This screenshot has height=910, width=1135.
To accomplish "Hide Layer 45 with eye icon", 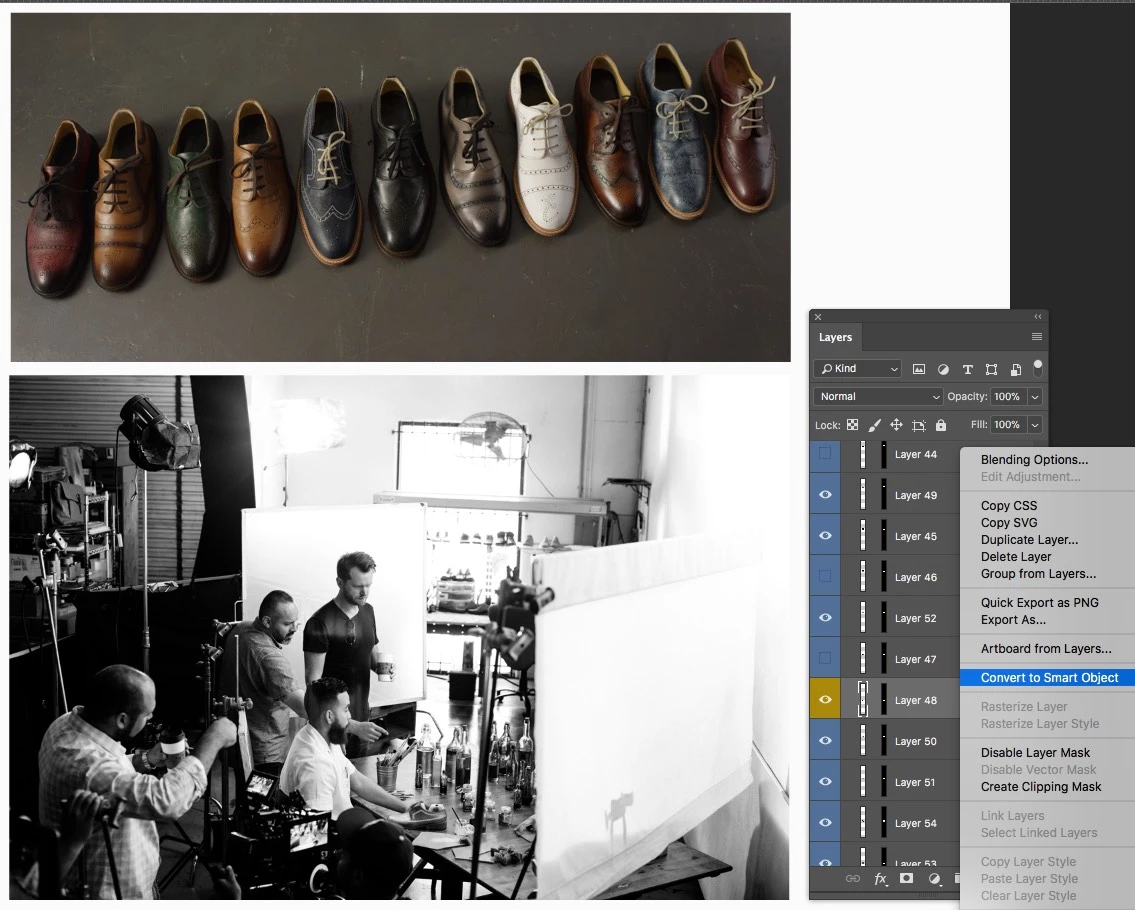I will click(x=824, y=536).
